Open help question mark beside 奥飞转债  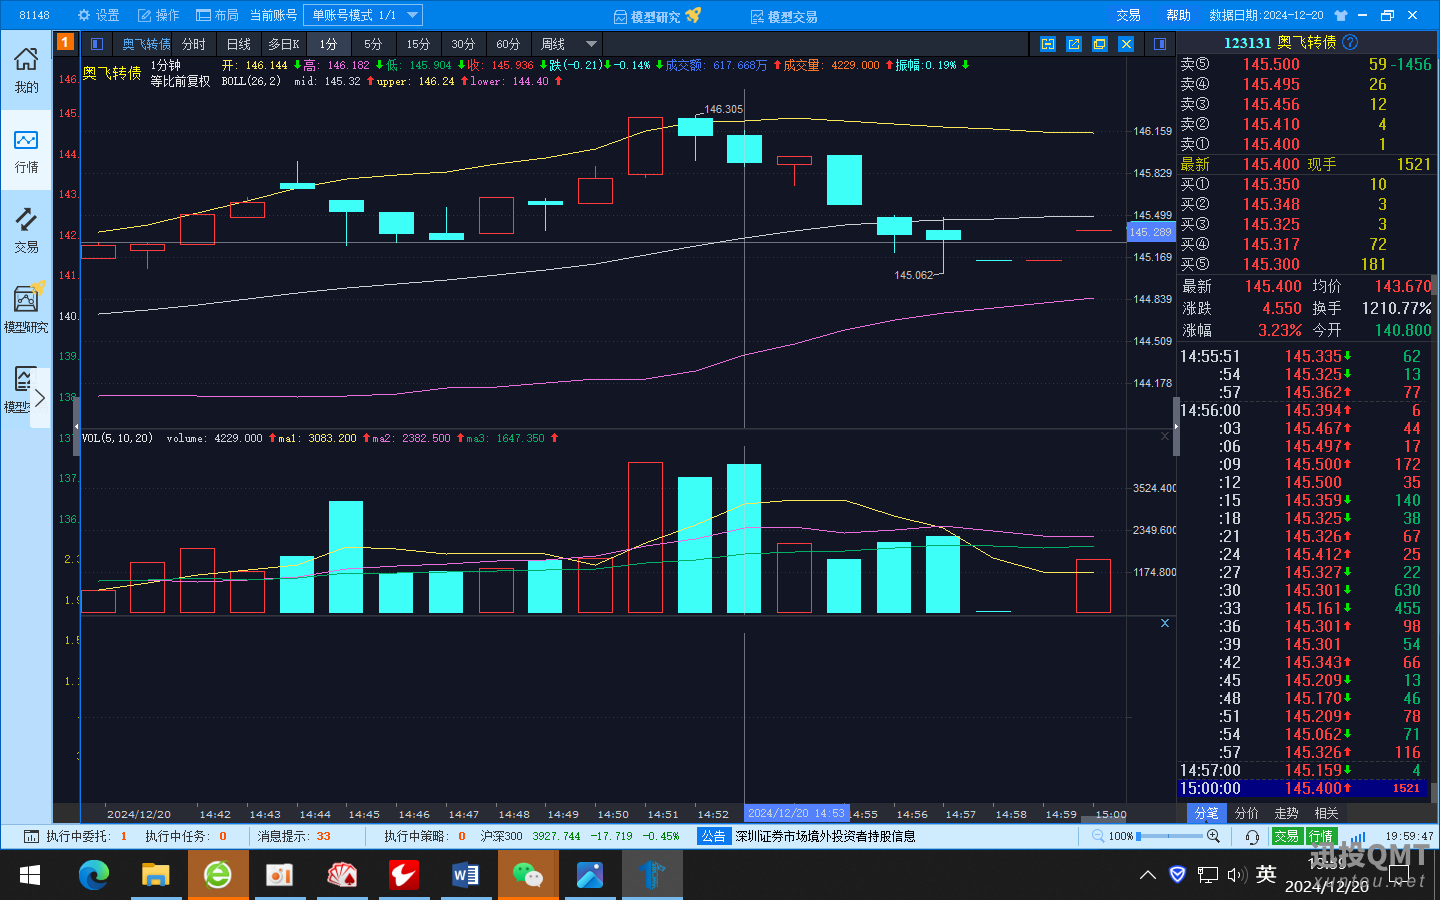(x=1350, y=42)
